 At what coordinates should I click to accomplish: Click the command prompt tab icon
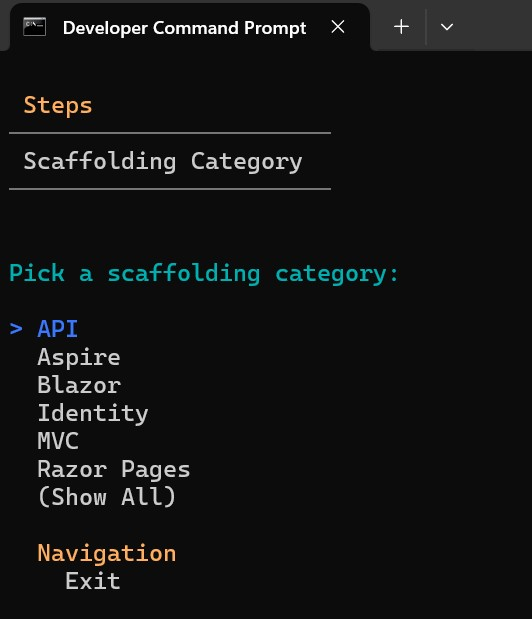34,27
